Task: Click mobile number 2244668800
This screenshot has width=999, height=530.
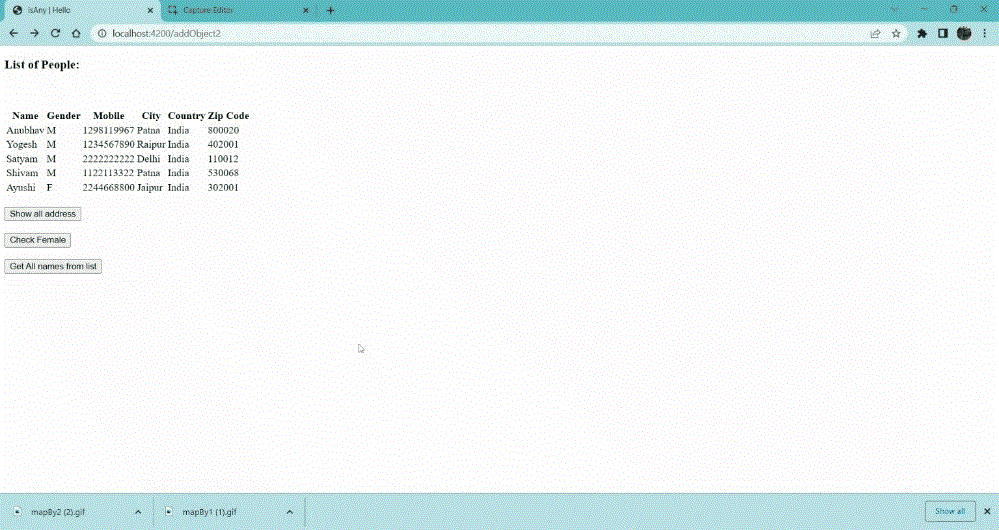Action: coord(108,187)
